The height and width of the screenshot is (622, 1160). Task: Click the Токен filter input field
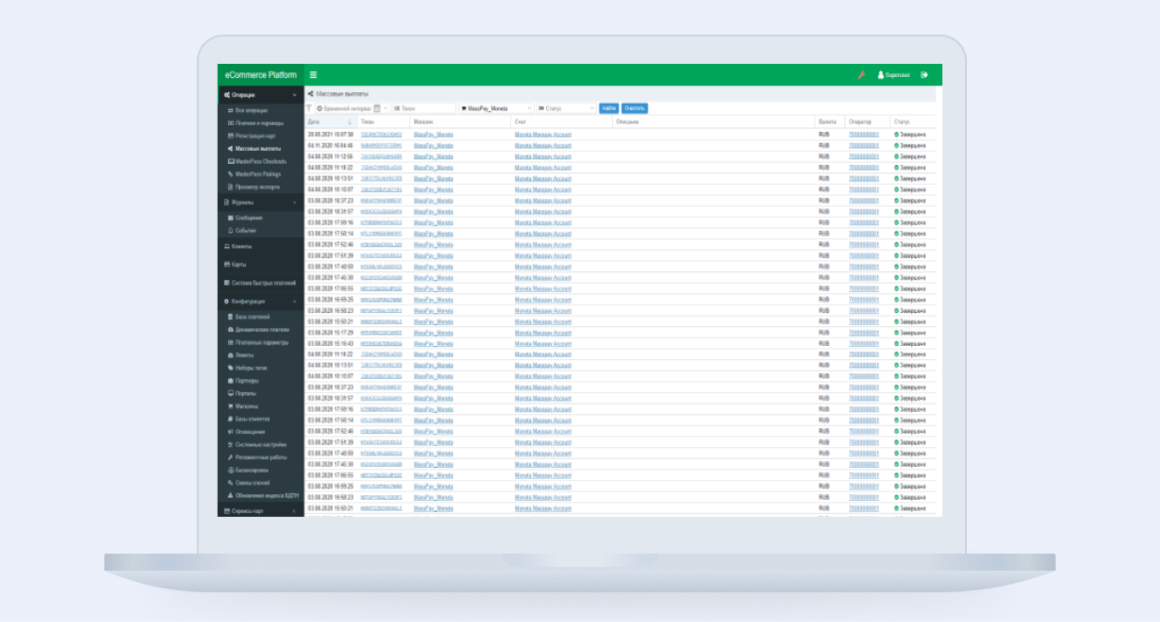tap(423, 108)
